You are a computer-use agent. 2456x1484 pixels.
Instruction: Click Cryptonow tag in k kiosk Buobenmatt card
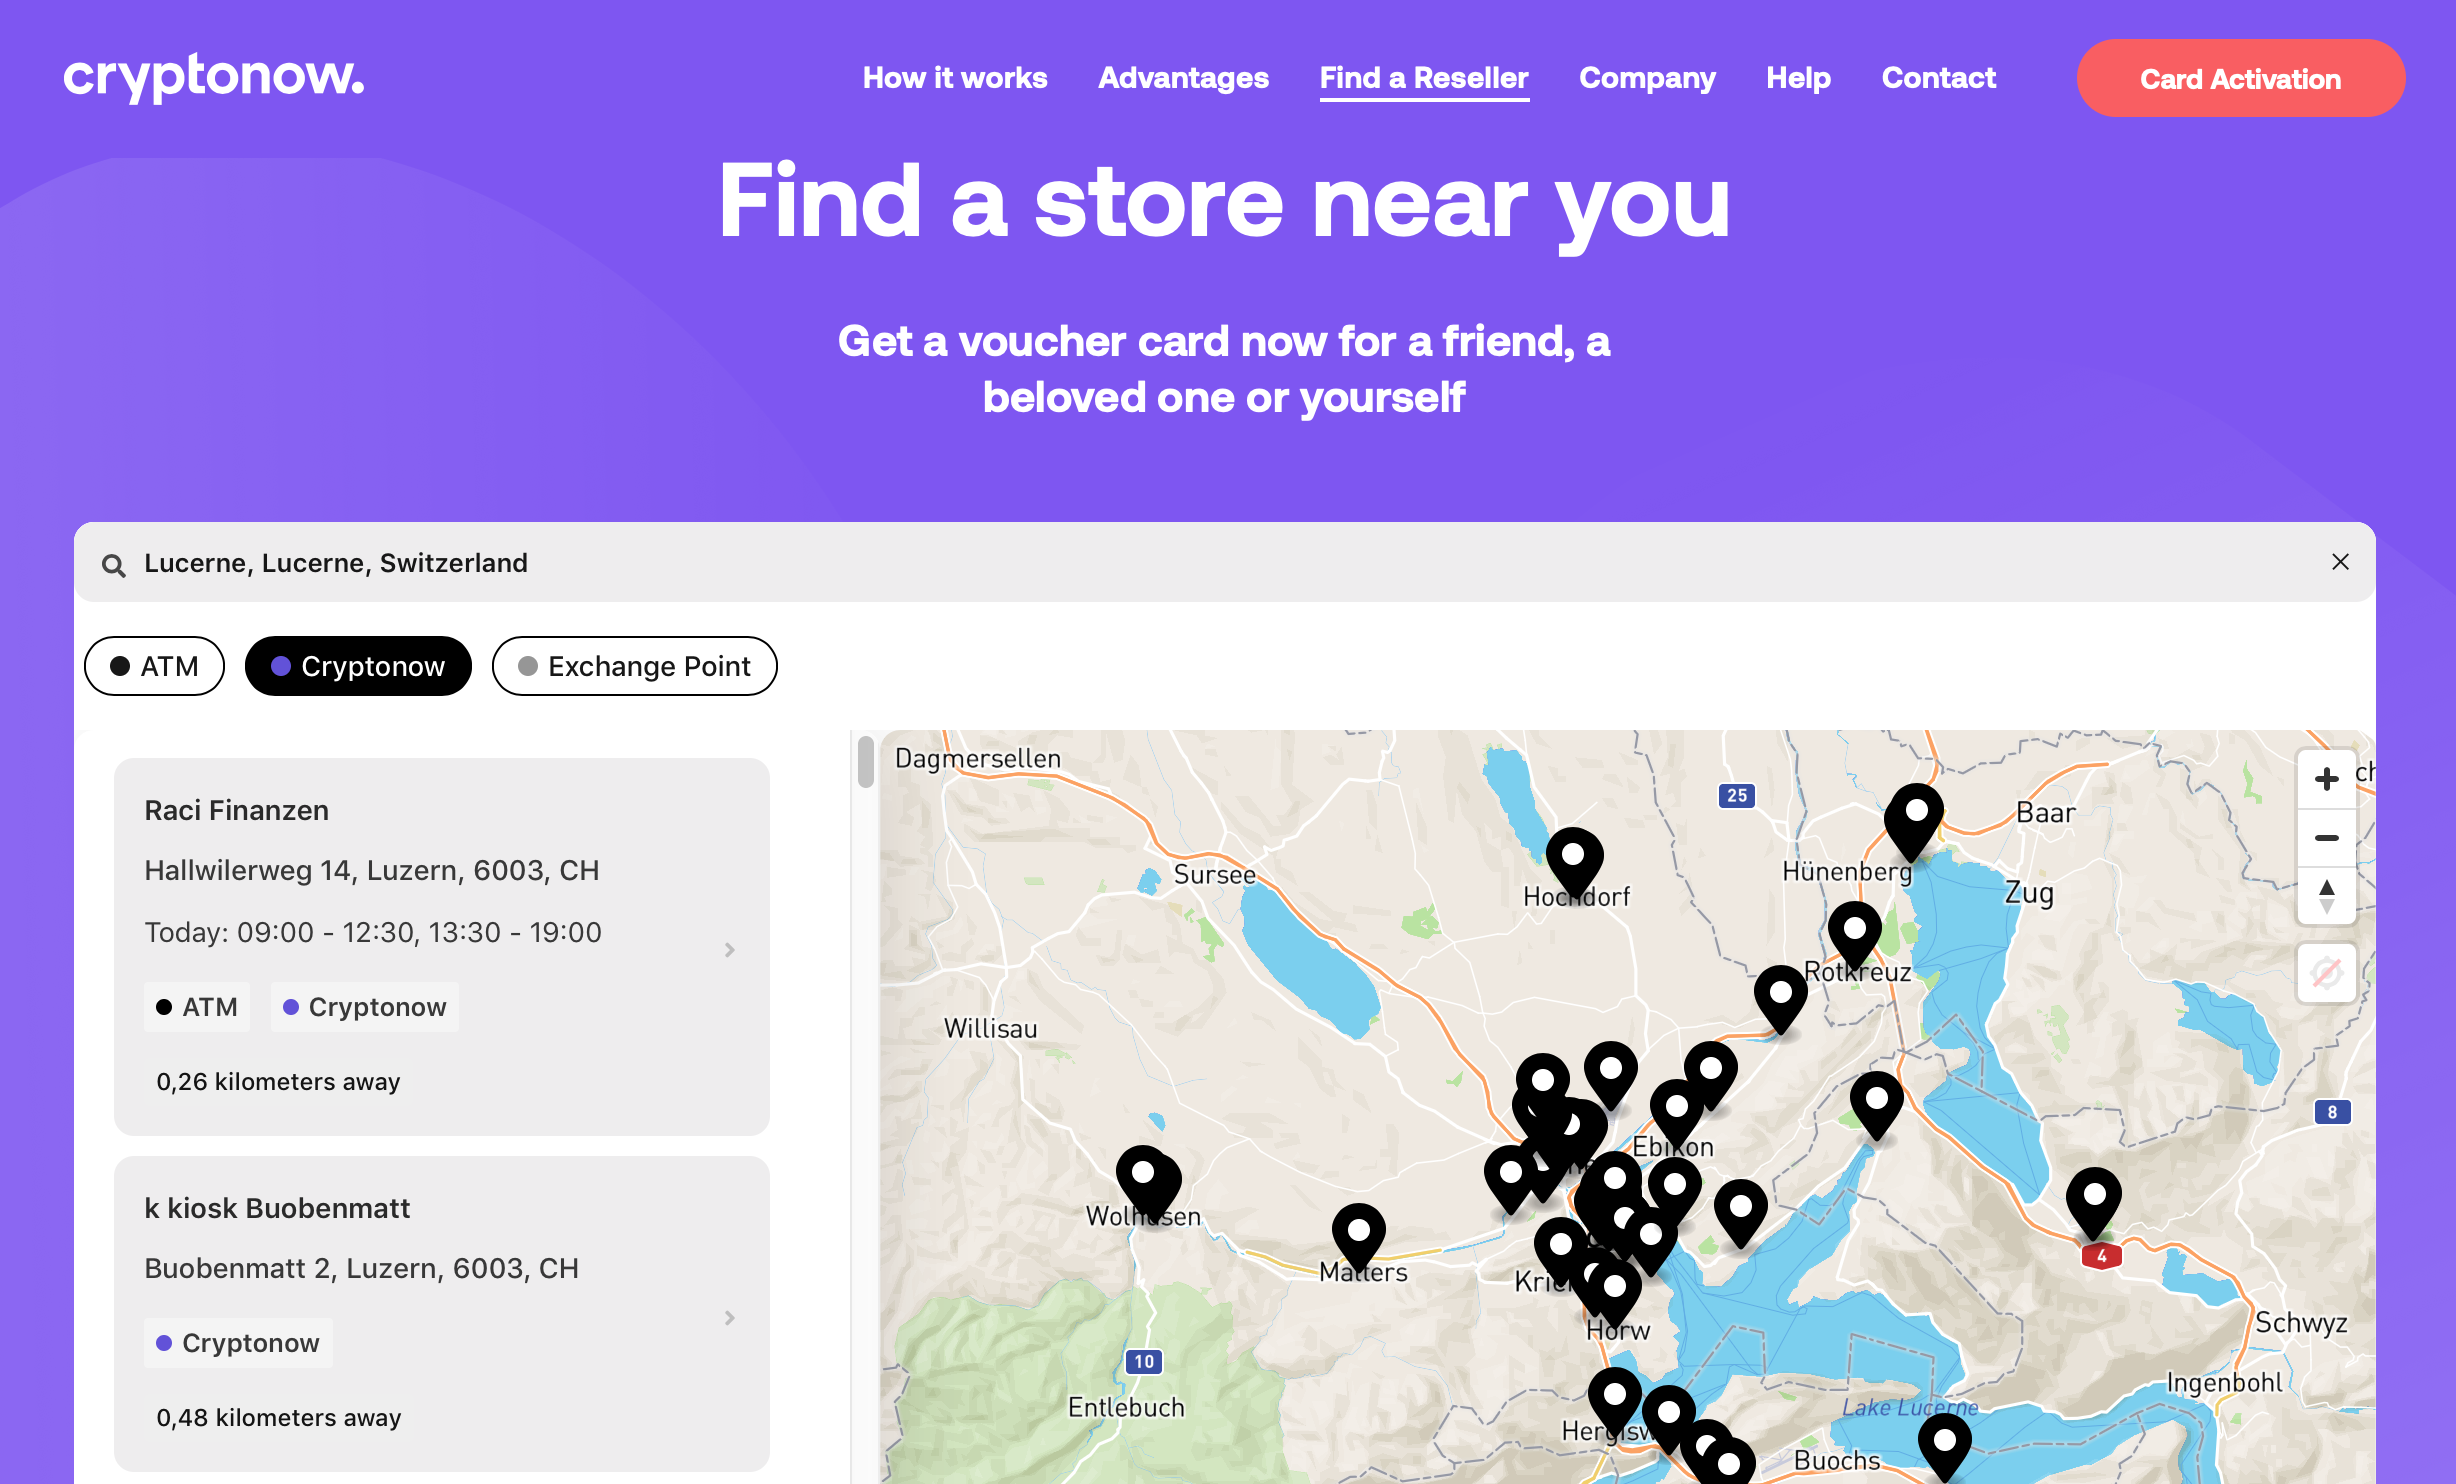click(x=239, y=1343)
